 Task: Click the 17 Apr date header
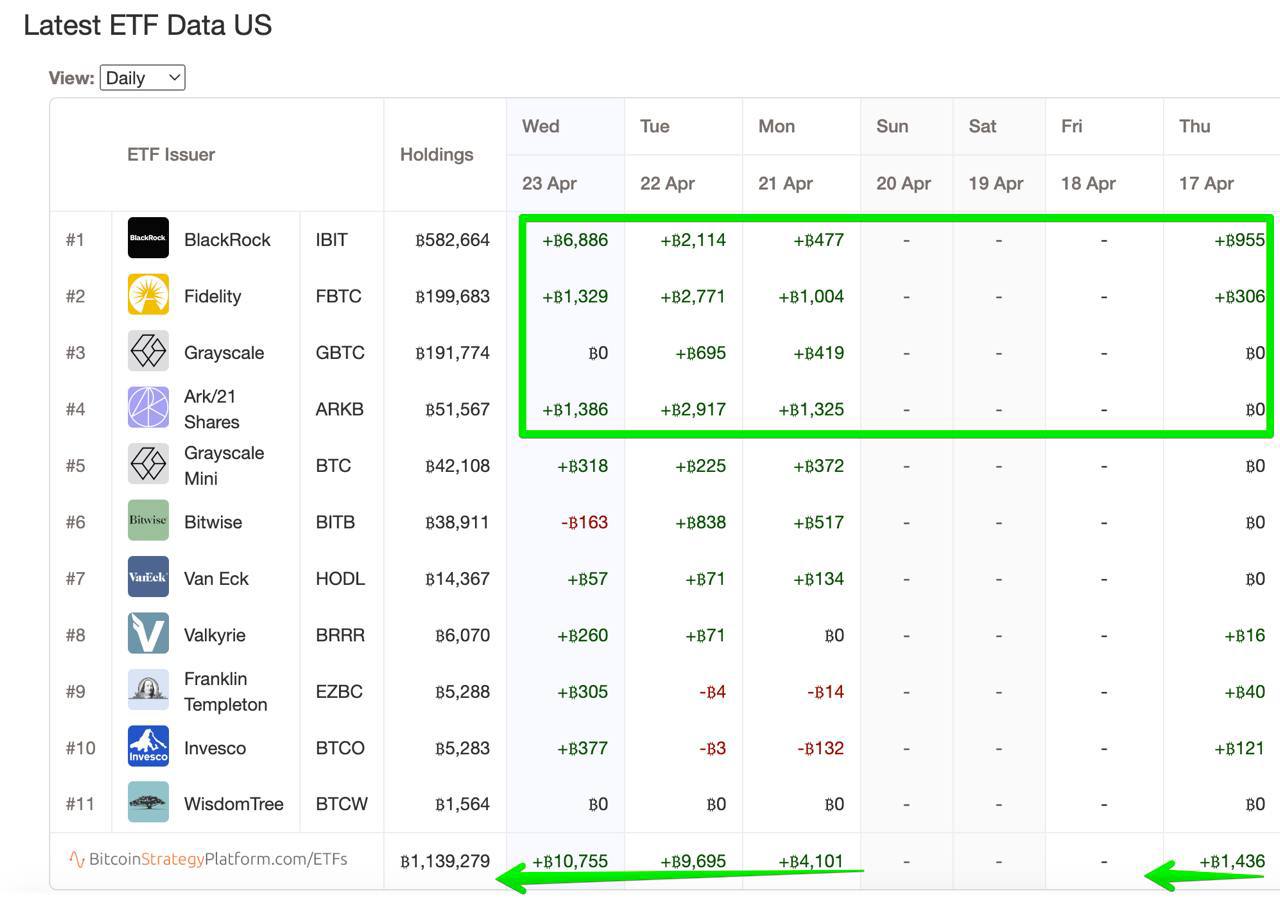tap(1207, 183)
